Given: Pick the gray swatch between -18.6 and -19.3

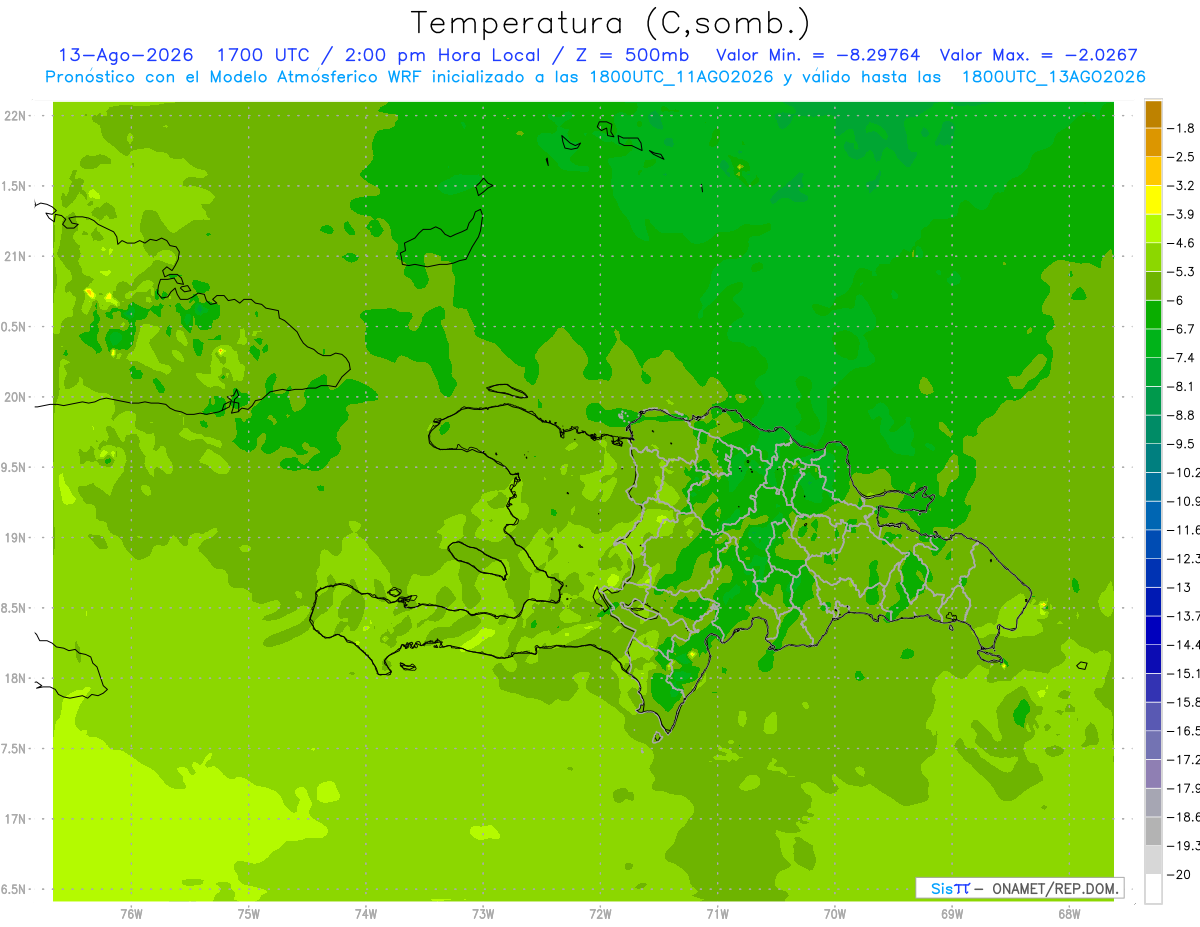Looking at the screenshot, I should point(1153,831).
